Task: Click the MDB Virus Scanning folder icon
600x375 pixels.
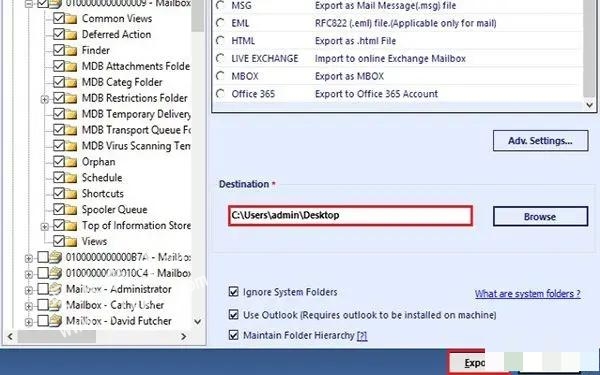Action: point(71,146)
